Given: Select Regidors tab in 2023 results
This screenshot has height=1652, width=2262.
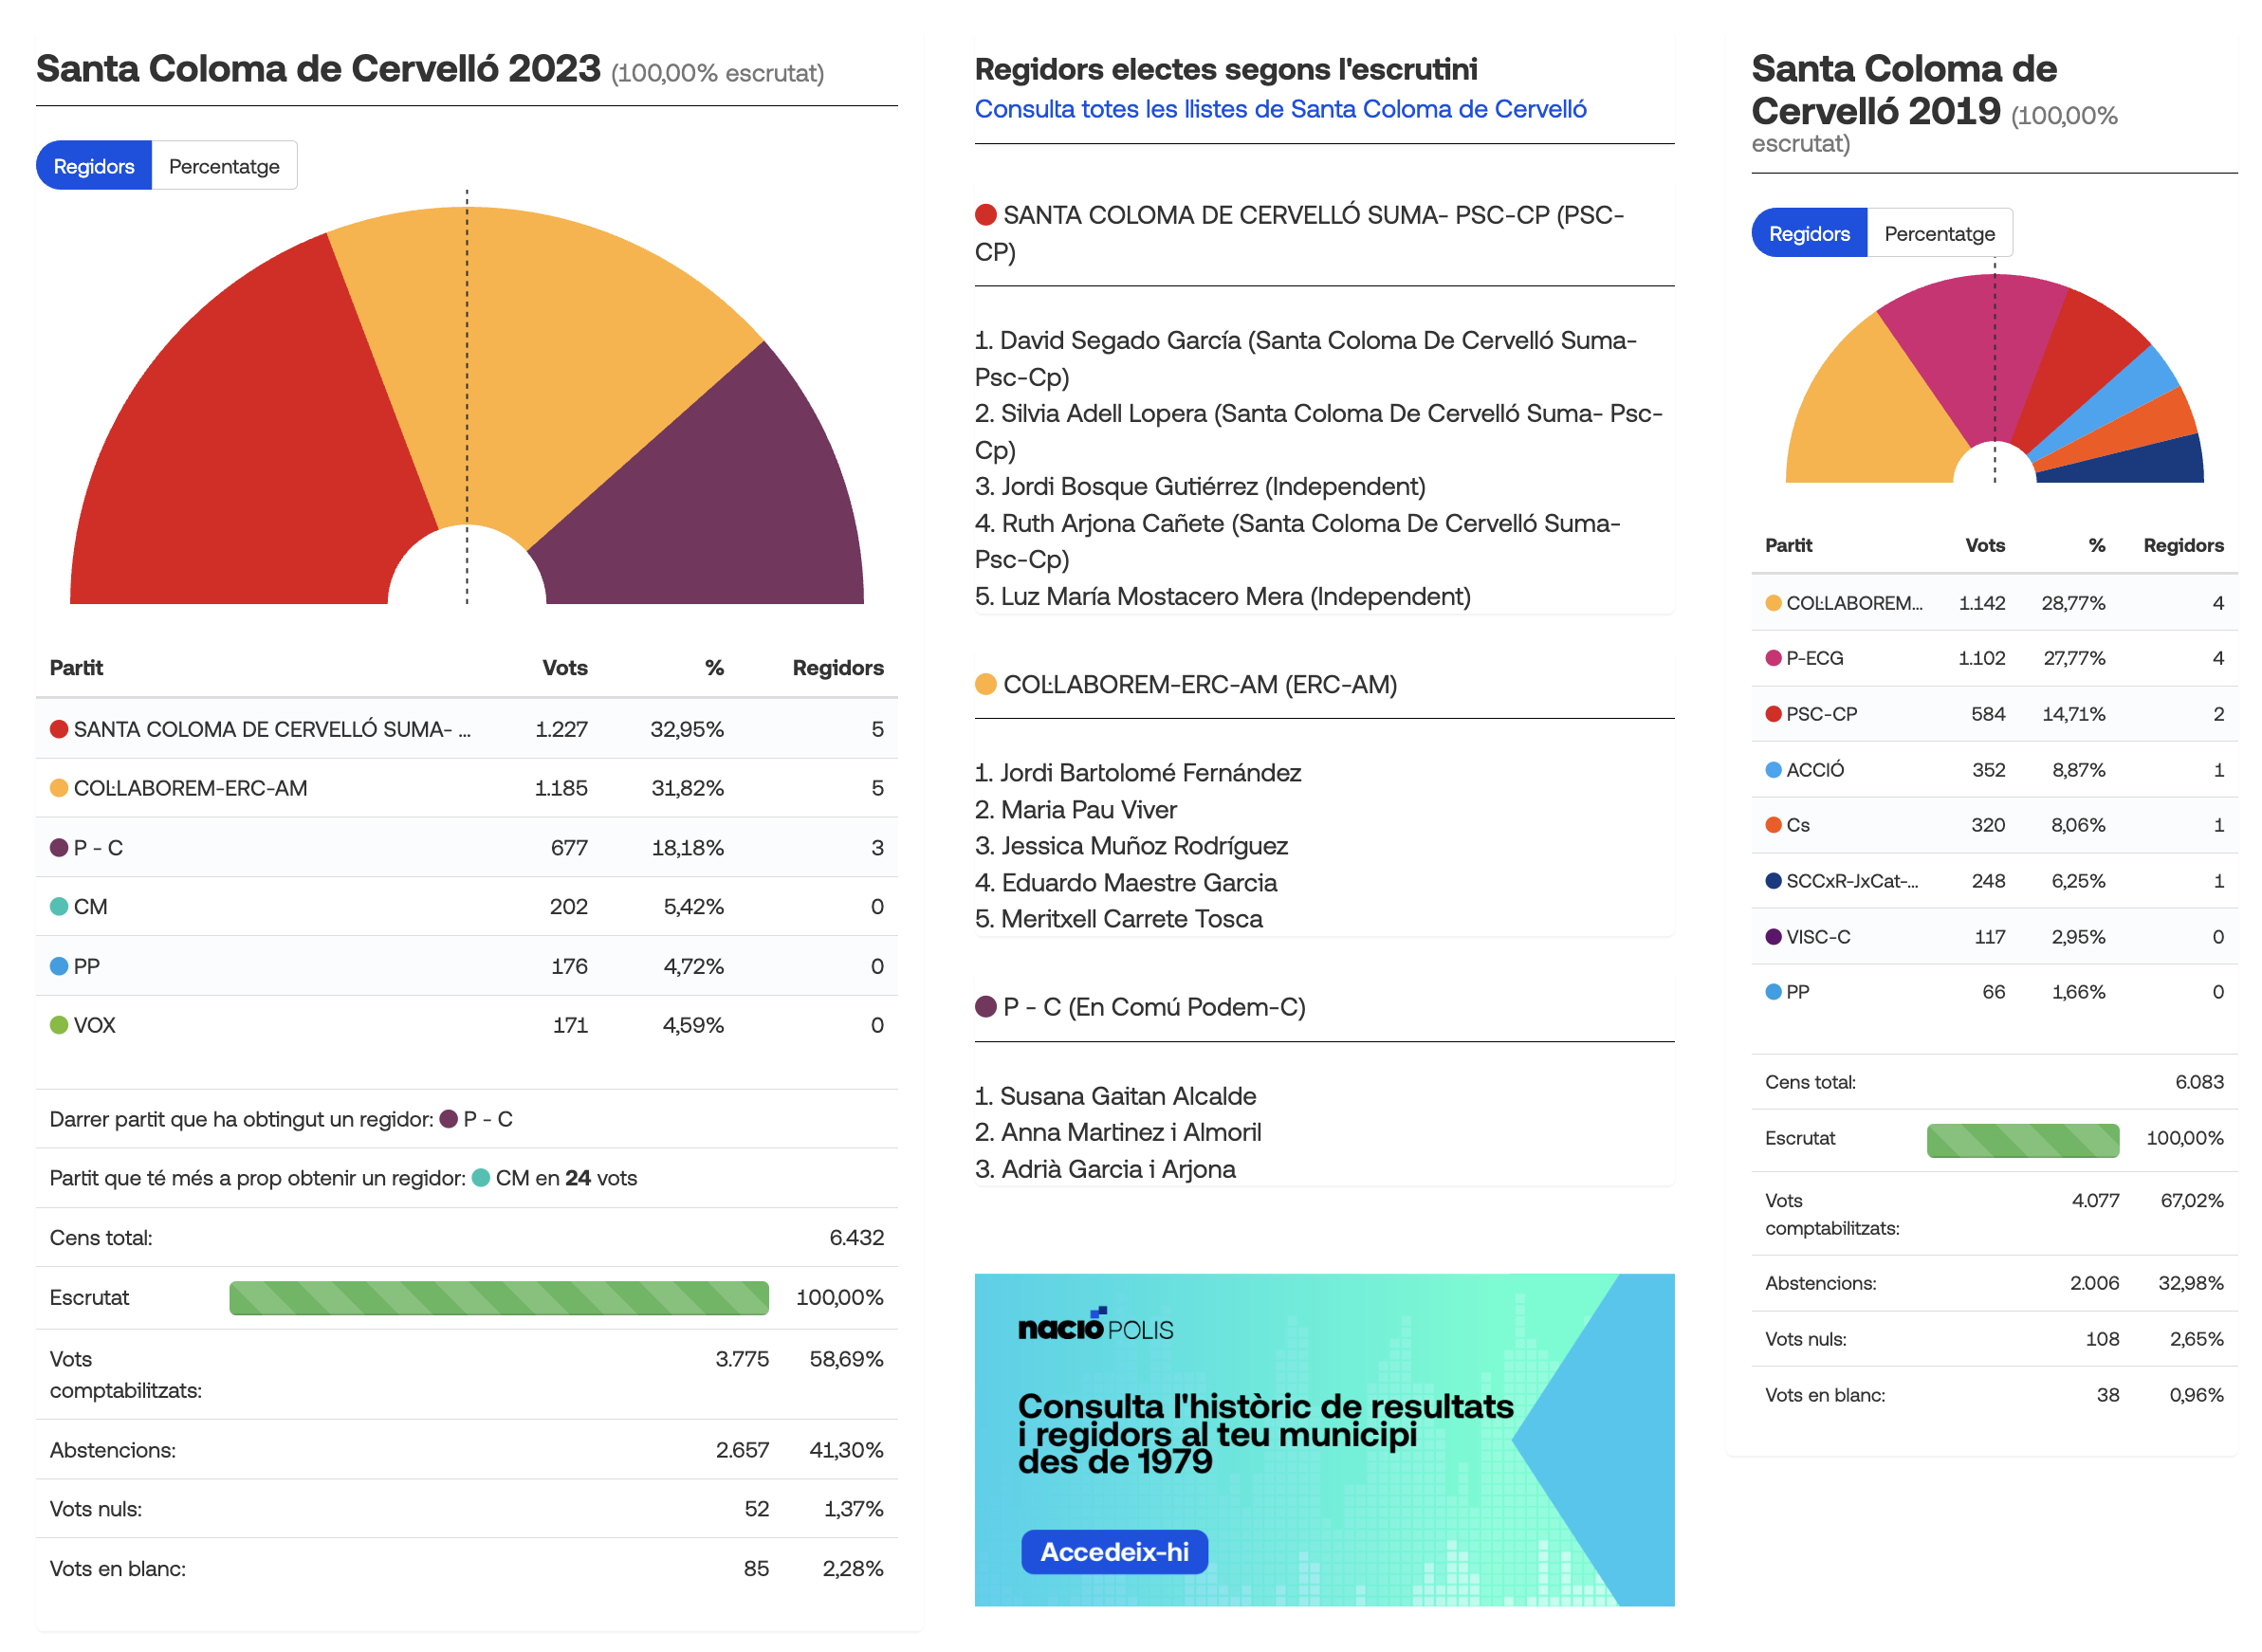Looking at the screenshot, I should [x=94, y=166].
